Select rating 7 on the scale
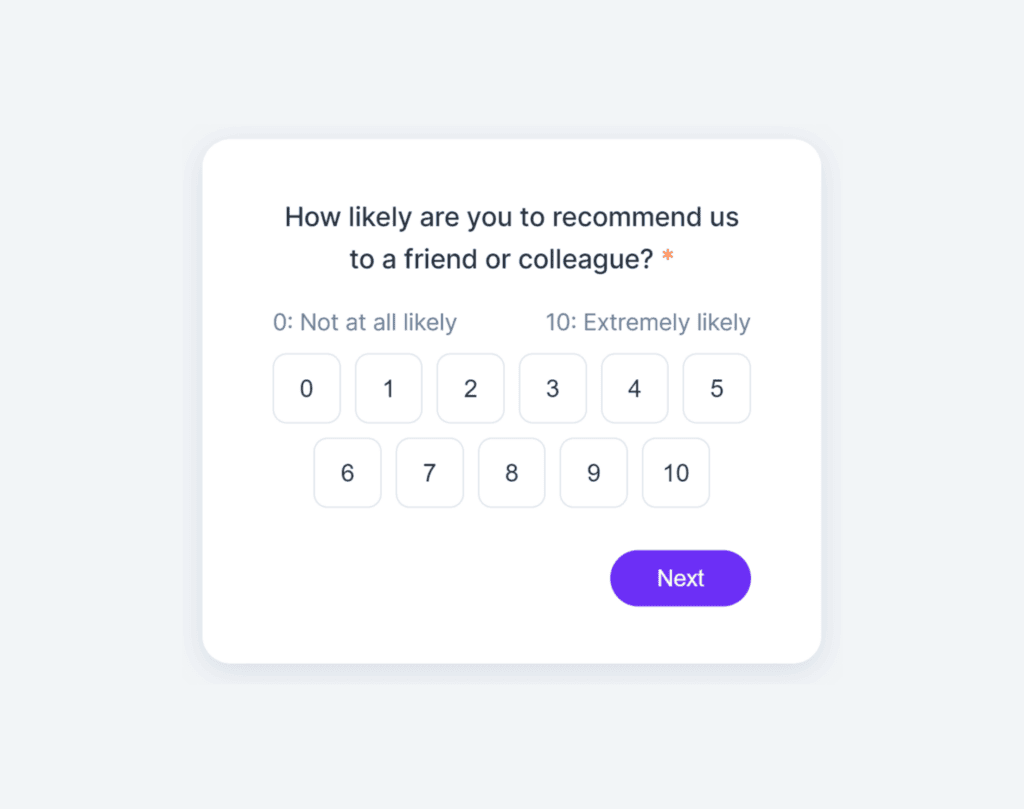 click(429, 472)
